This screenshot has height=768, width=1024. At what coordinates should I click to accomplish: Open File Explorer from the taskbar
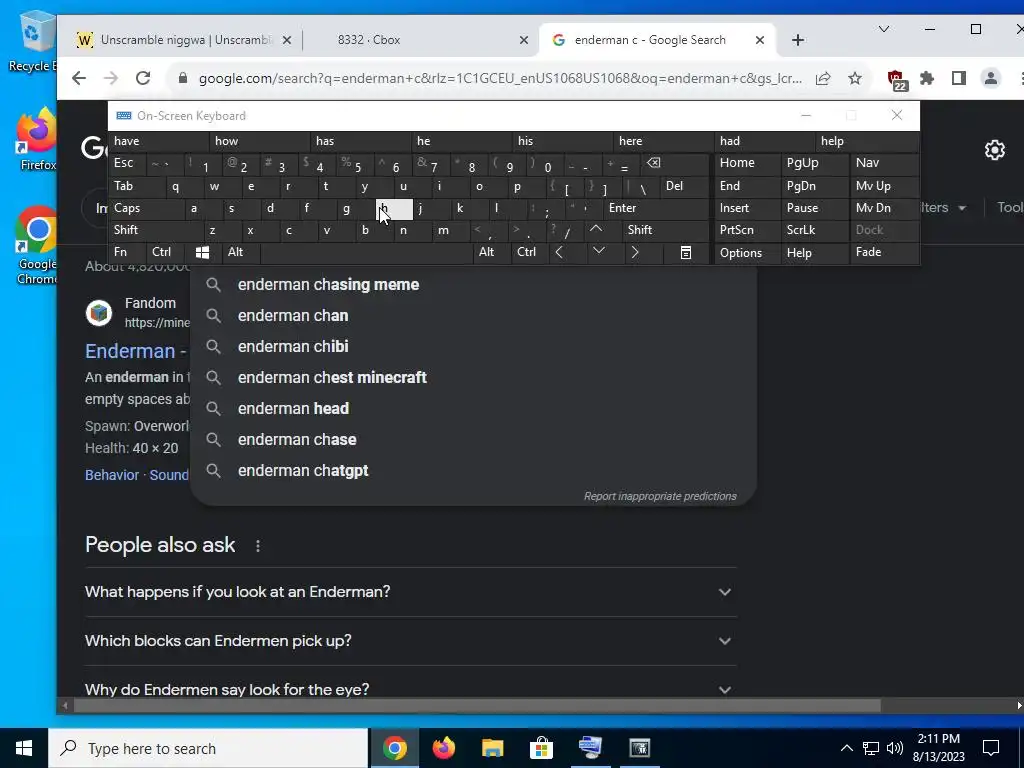click(x=493, y=748)
